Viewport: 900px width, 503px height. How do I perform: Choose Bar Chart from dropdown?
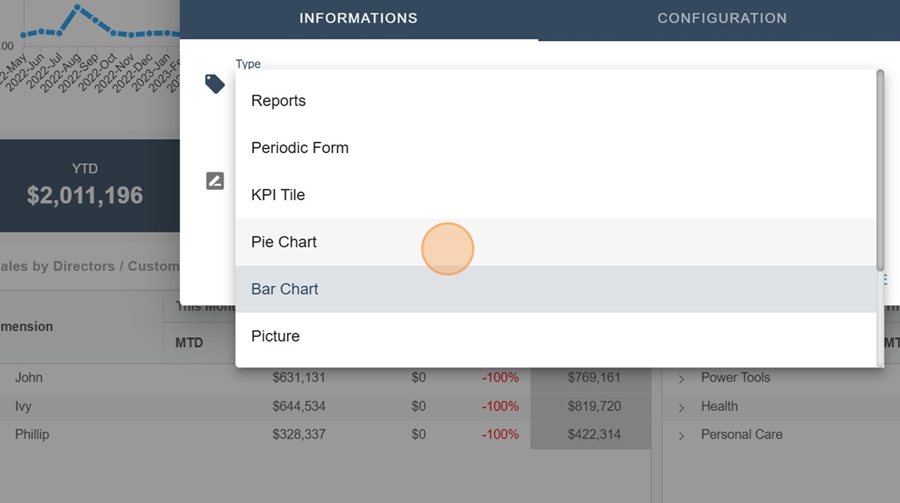[285, 289]
